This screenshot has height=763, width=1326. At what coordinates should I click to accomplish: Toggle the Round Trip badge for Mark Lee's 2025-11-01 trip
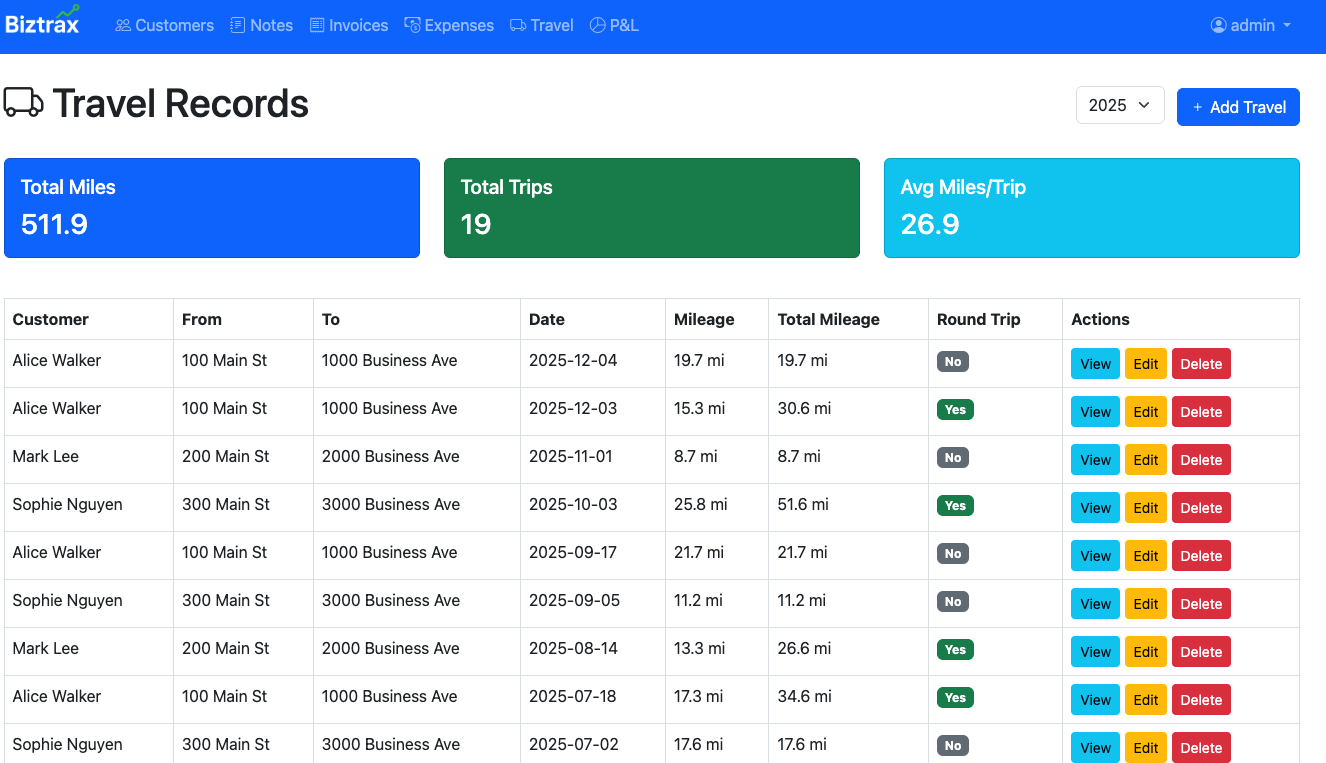pos(952,457)
